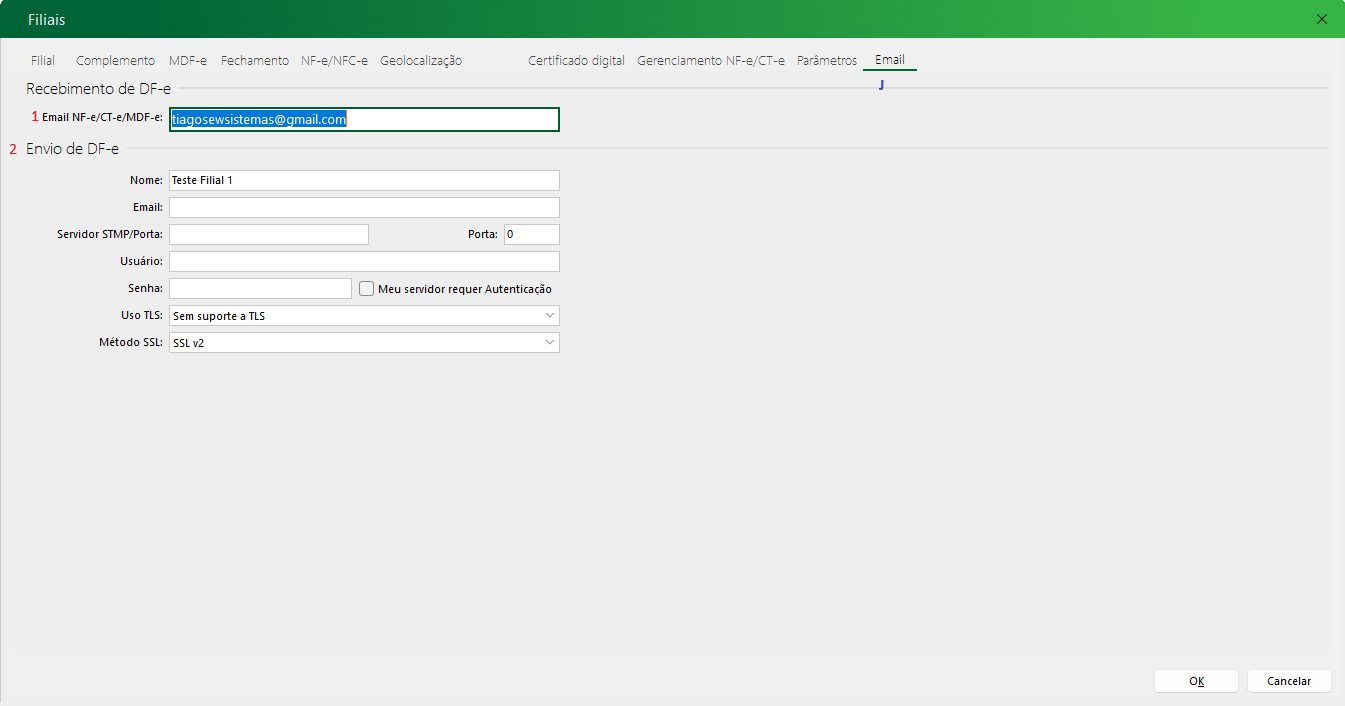Image resolution: width=1345 pixels, height=706 pixels.
Task: Switch to the Filial tab
Action: (x=43, y=61)
